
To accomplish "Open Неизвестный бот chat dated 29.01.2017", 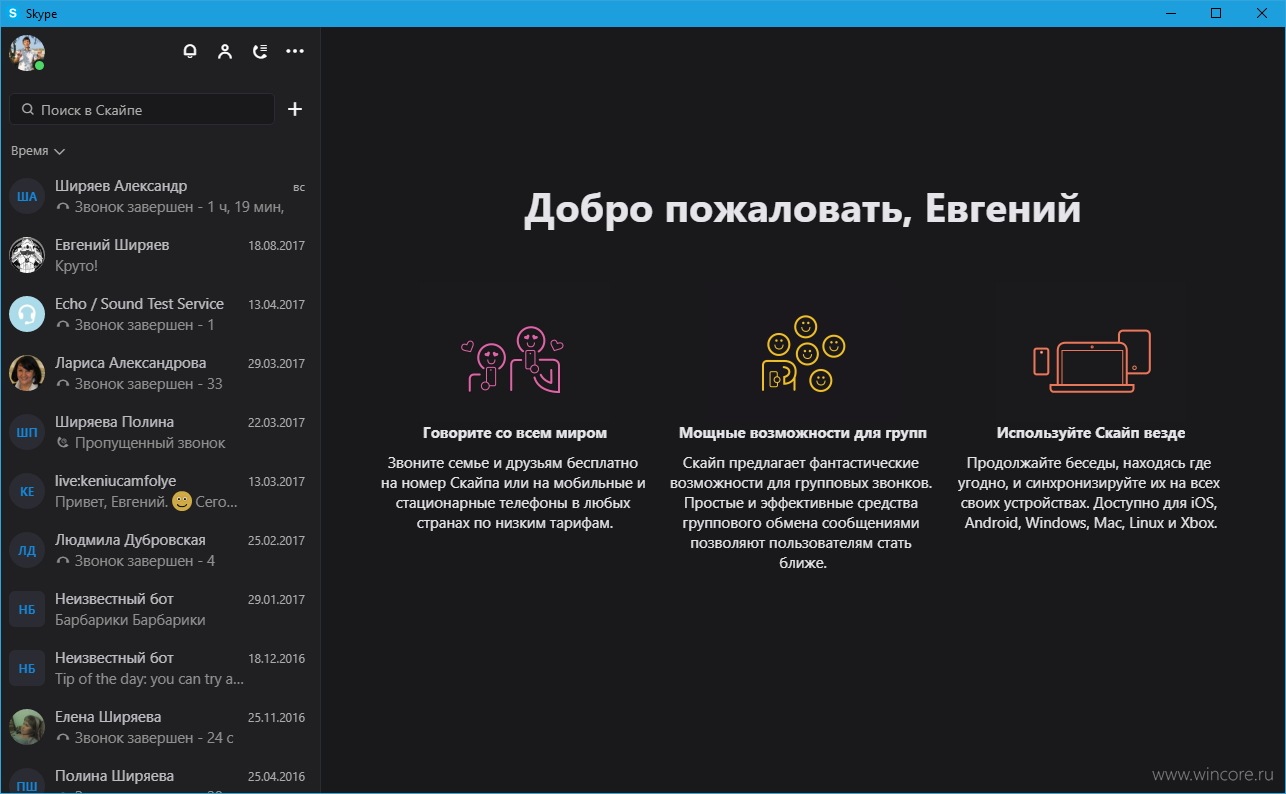I will pyautogui.click(x=160, y=609).
